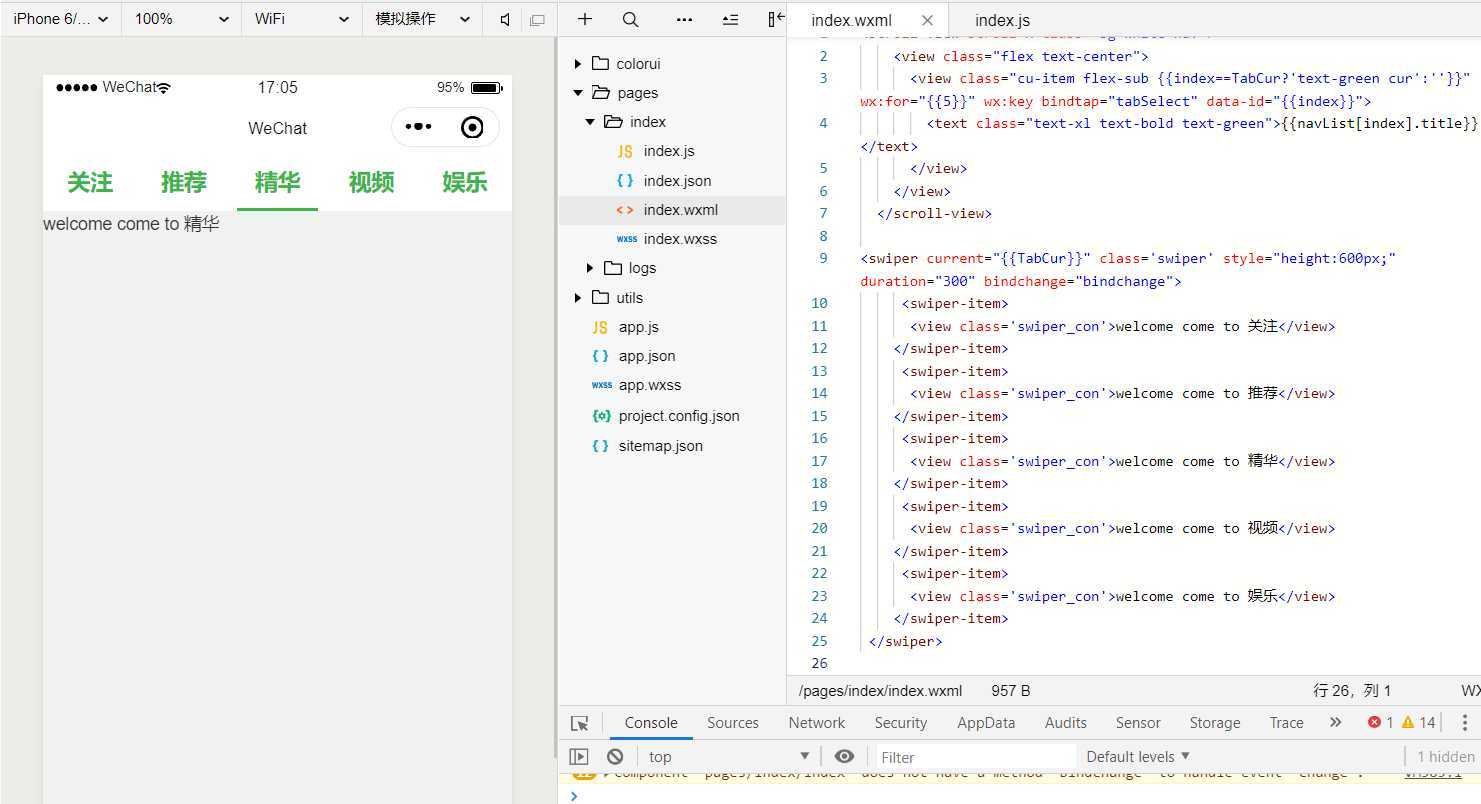The width and height of the screenshot is (1481, 804).
Task: Toggle the live expression eye icon
Action: [x=844, y=756]
